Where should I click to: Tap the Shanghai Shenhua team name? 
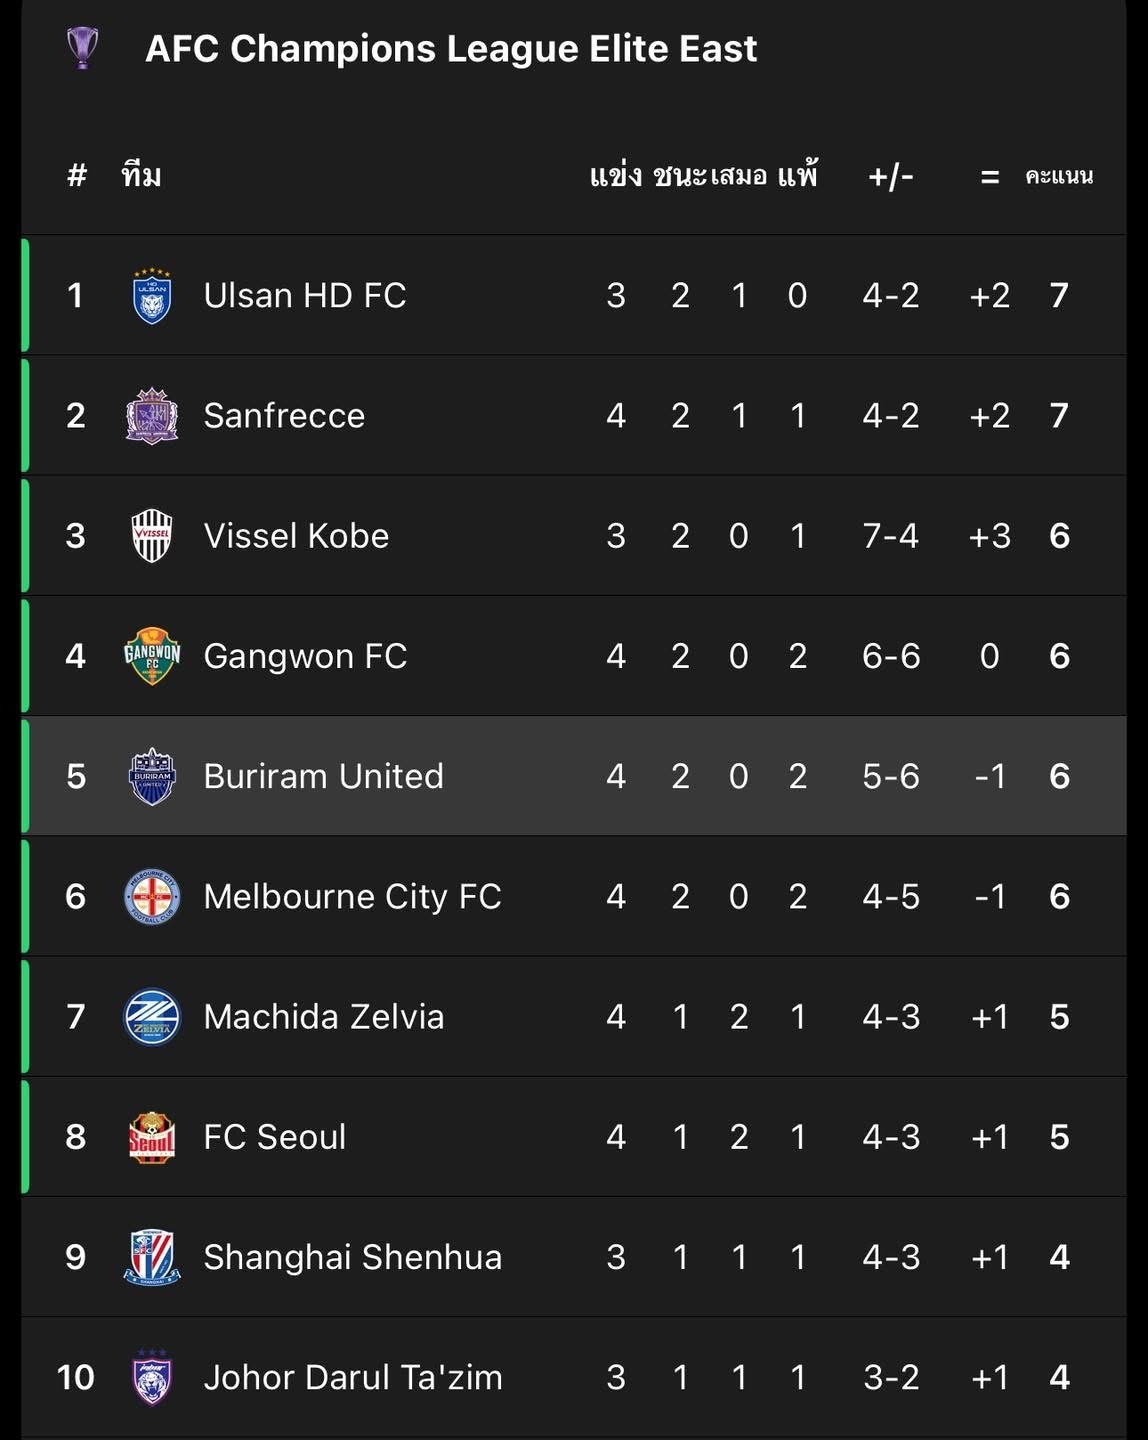coord(352,1257)
